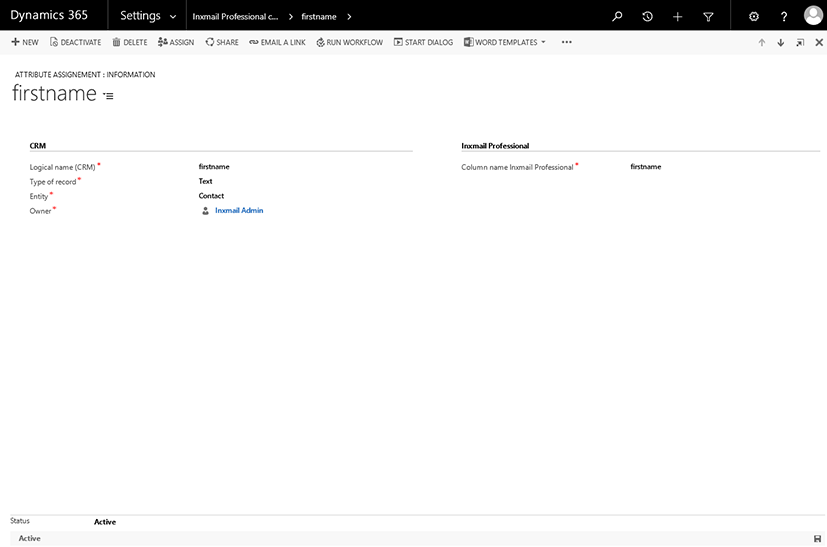The width and height of the screenshot is (827, 547).
Task: Open WORD TEMPLATES dropdown
Action: pyautogui.click(x=505, y=42)
